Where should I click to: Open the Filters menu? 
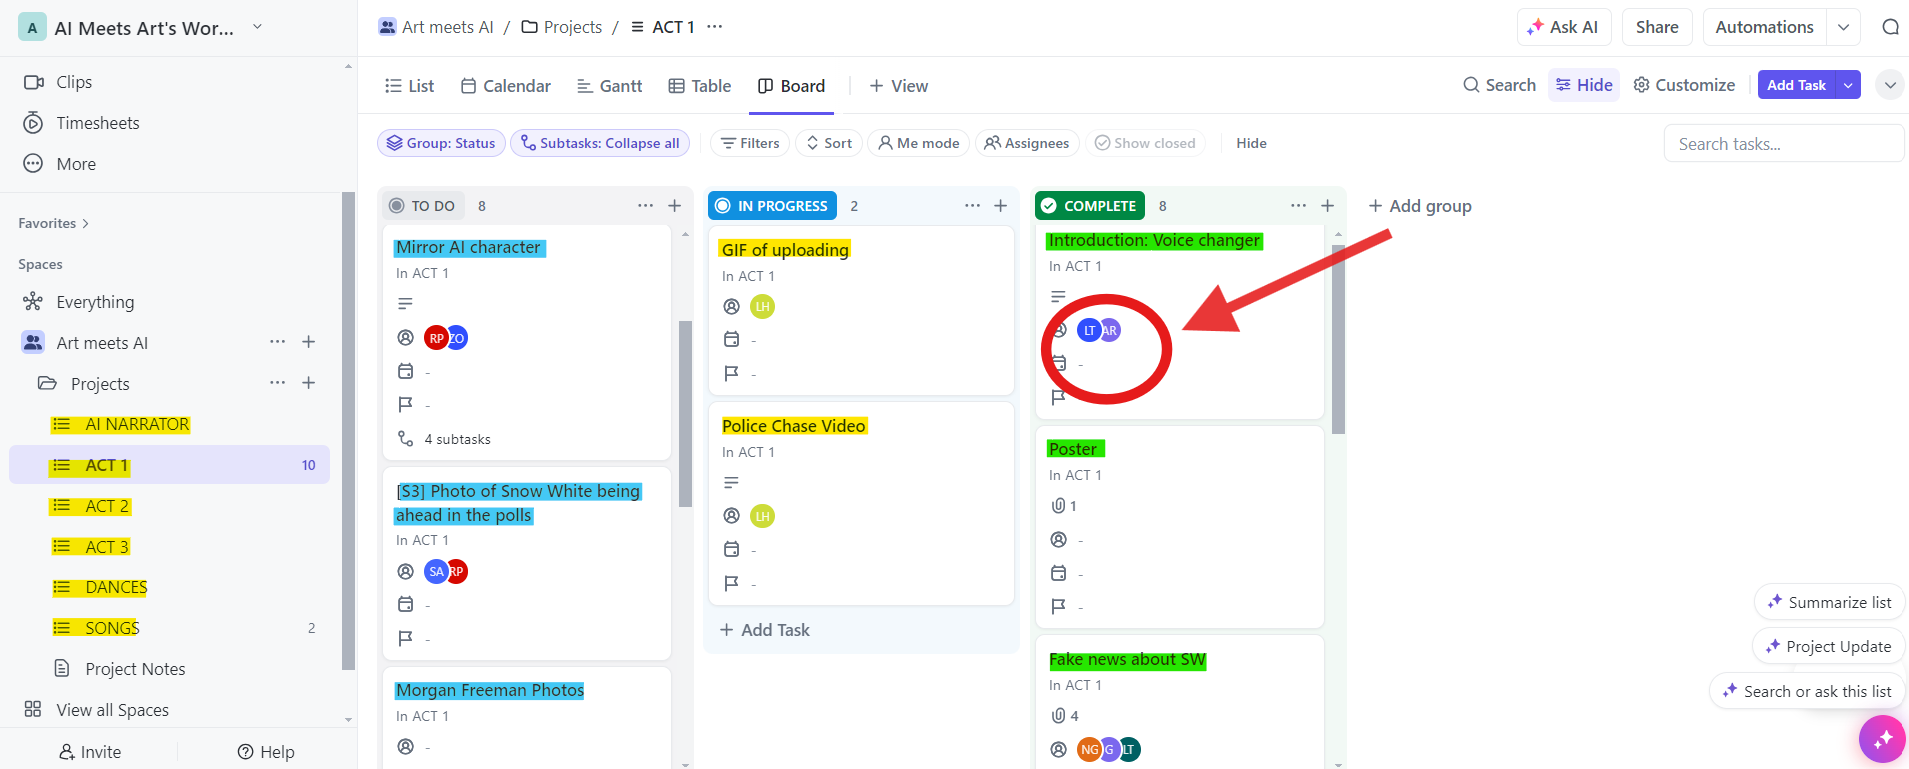(x=750, y=143)
